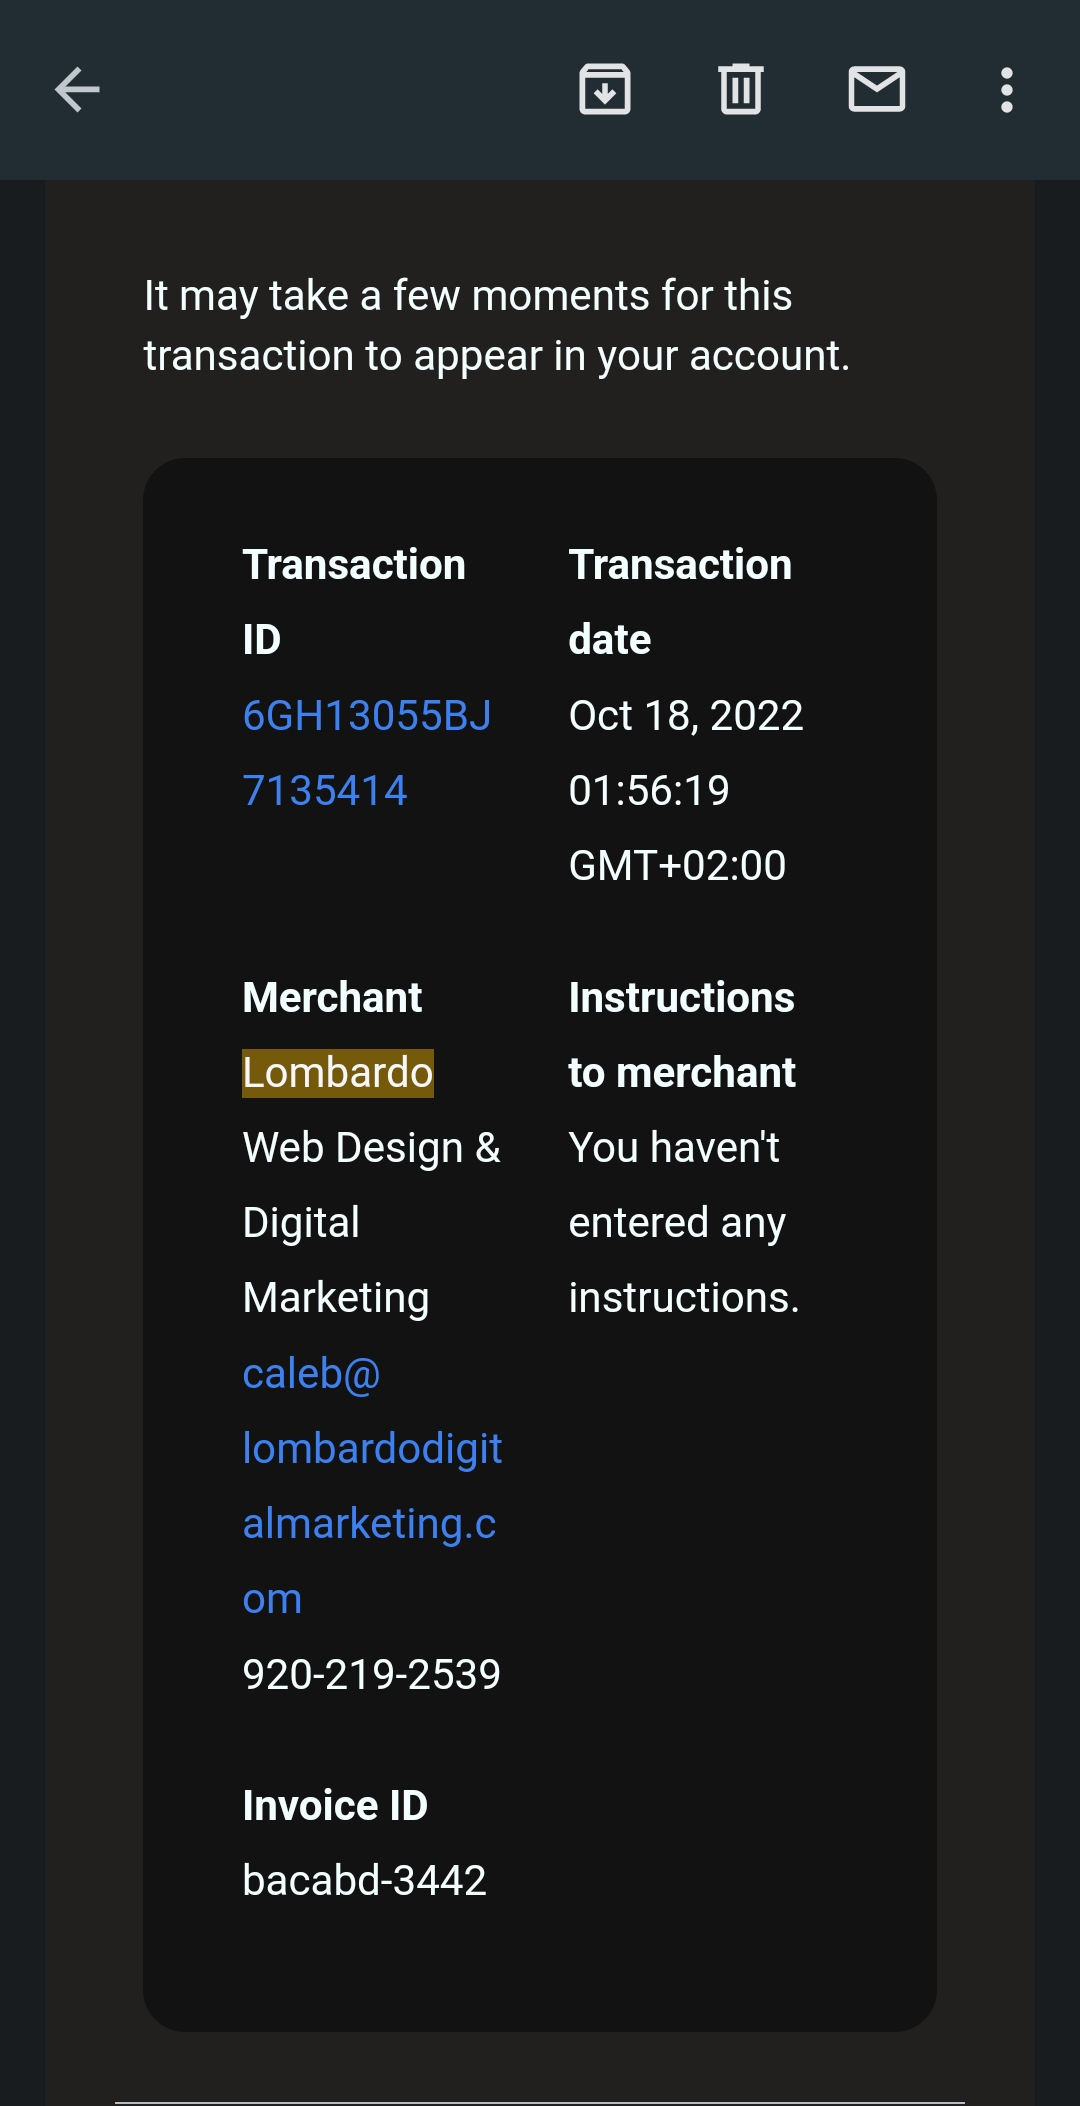Tap the Merchant heading label

[x=332, y=998]
